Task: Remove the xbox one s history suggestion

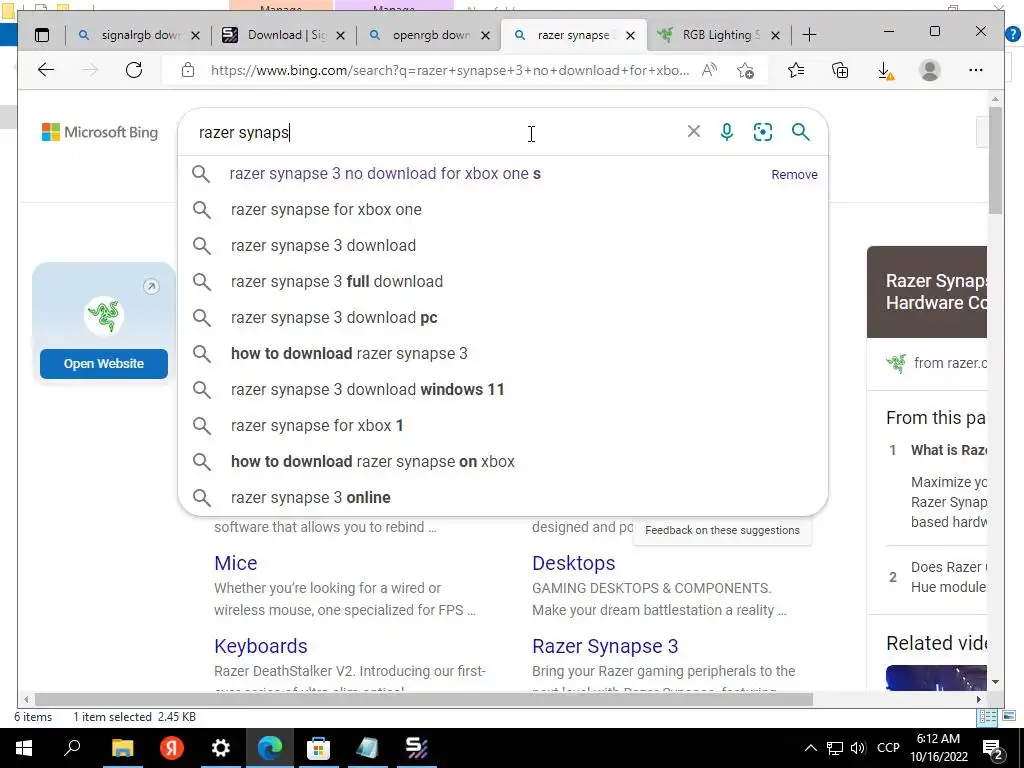Action: tap(794, 174)
